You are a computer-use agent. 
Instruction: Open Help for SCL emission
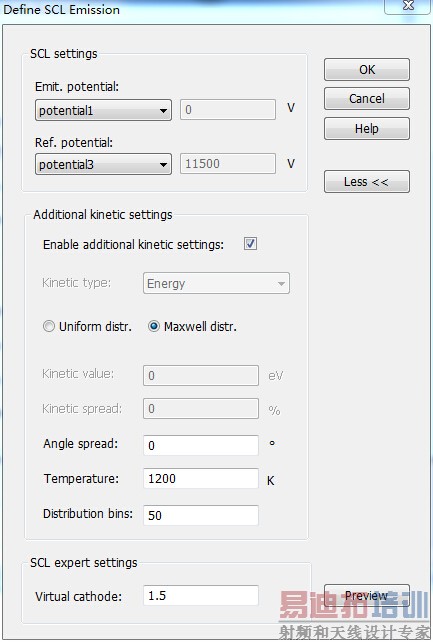pyautogui.click(x=367, y=129)
